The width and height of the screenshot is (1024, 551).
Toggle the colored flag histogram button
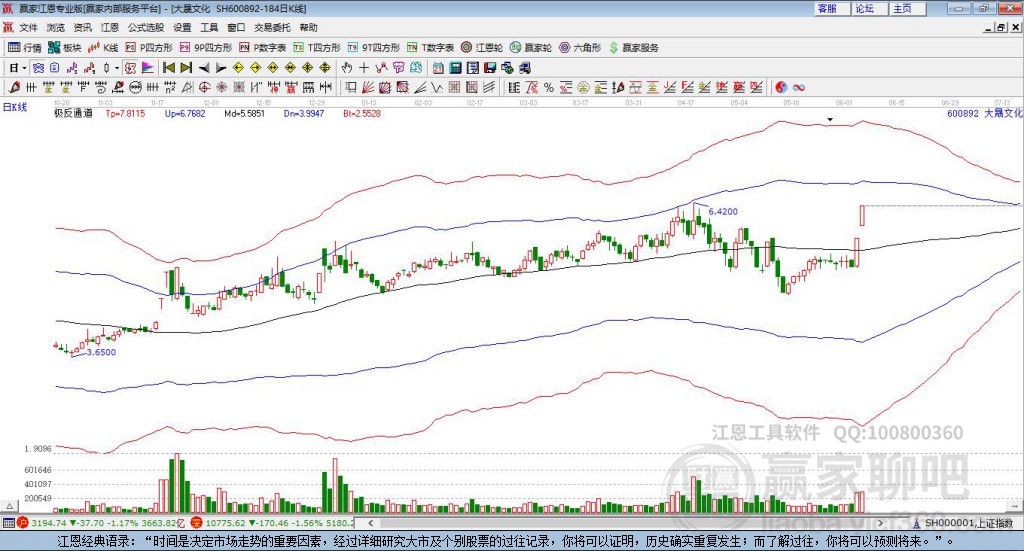click(148, 68)
